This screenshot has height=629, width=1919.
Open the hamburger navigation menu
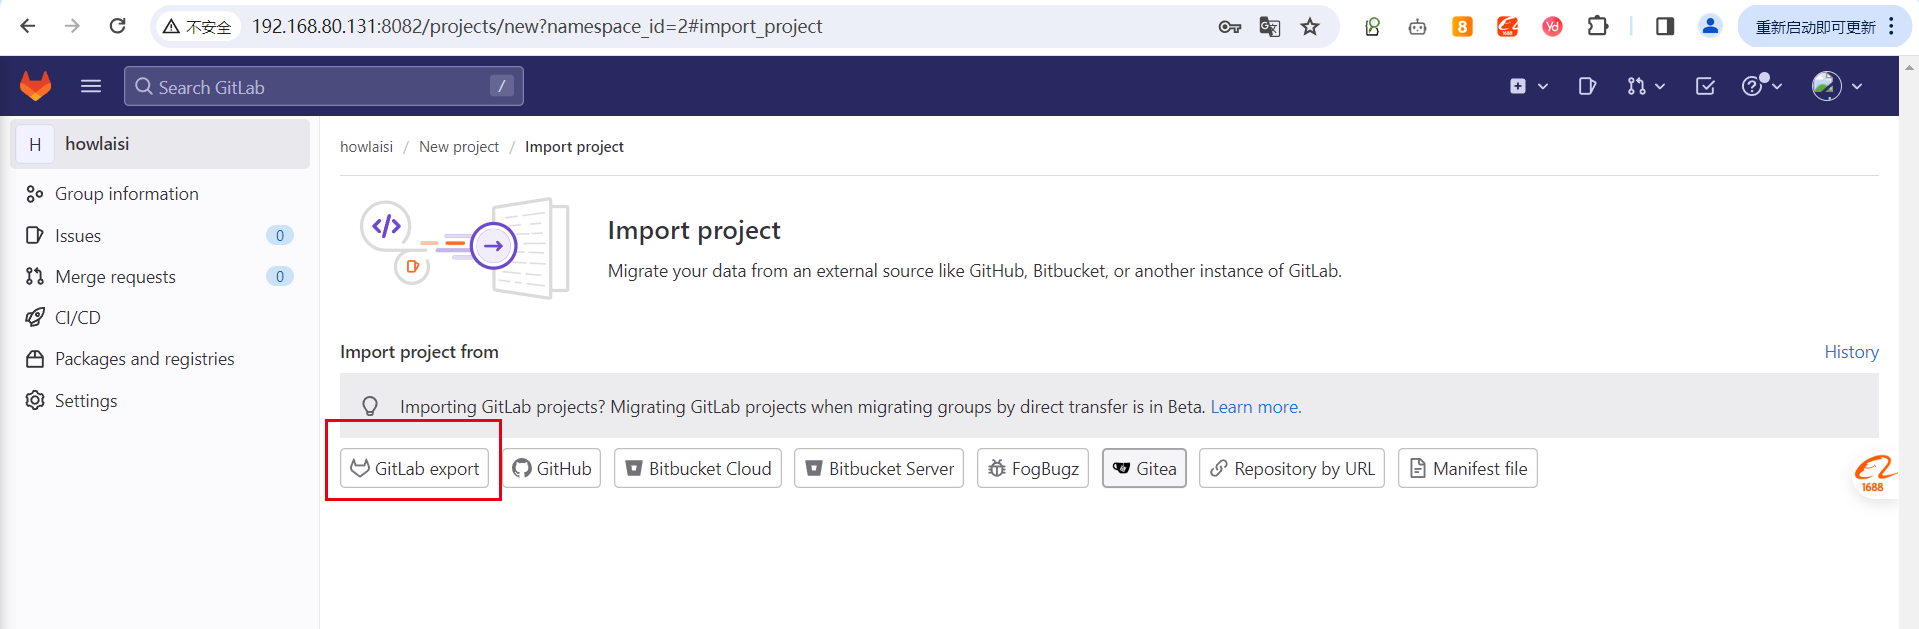pyautogui.click(x=91, y=86)
